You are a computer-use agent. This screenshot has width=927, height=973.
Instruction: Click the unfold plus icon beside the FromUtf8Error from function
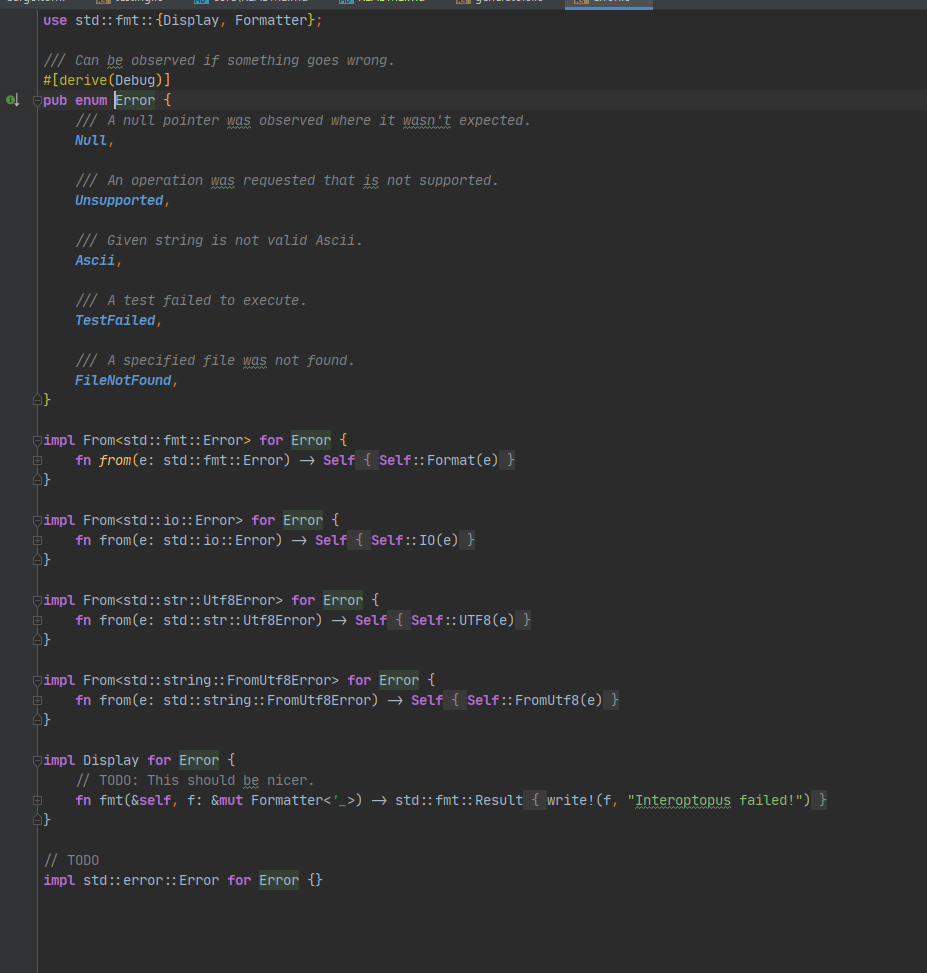[37, 700]
